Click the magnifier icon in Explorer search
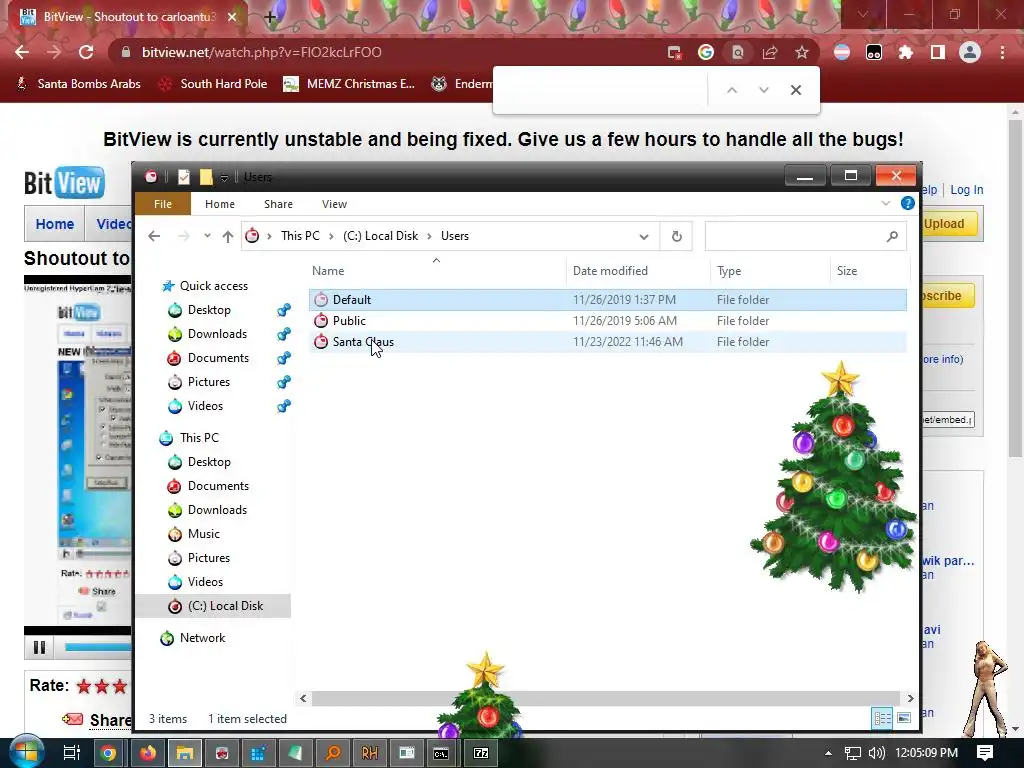This screenshot has width=1024, height=768. 892,236
